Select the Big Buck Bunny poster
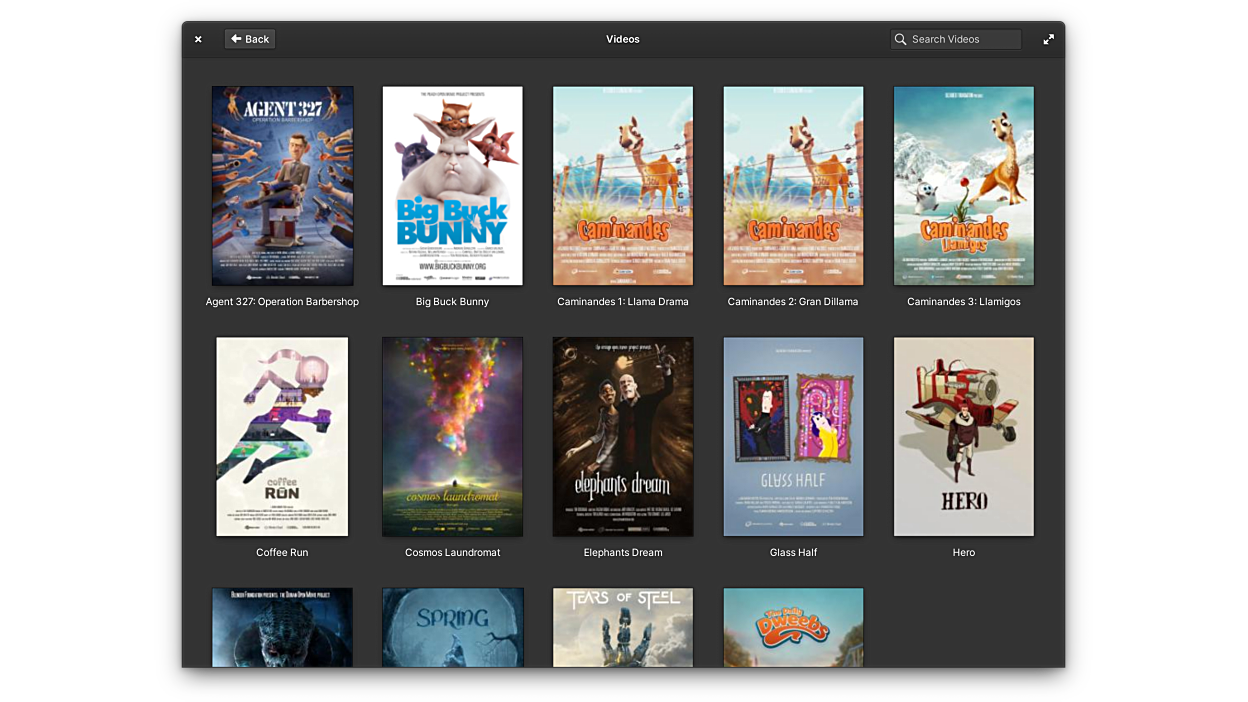 (x=452, y=186)
